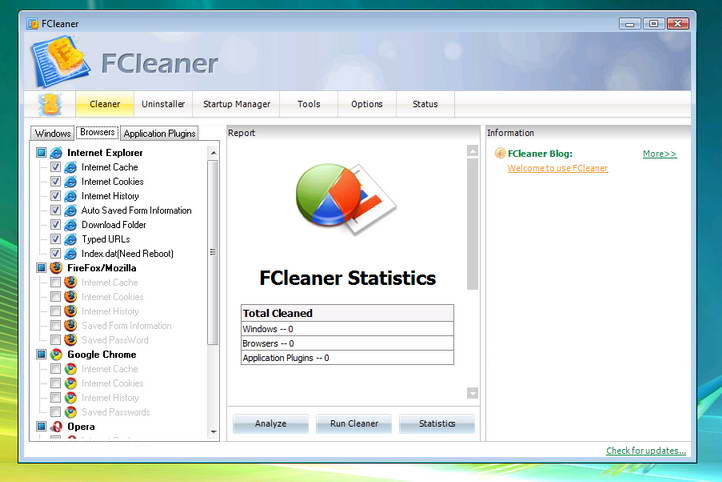Click the tree list scrollbar thumb
This screenshot has height=482, width=722.
tap(213, 252)
